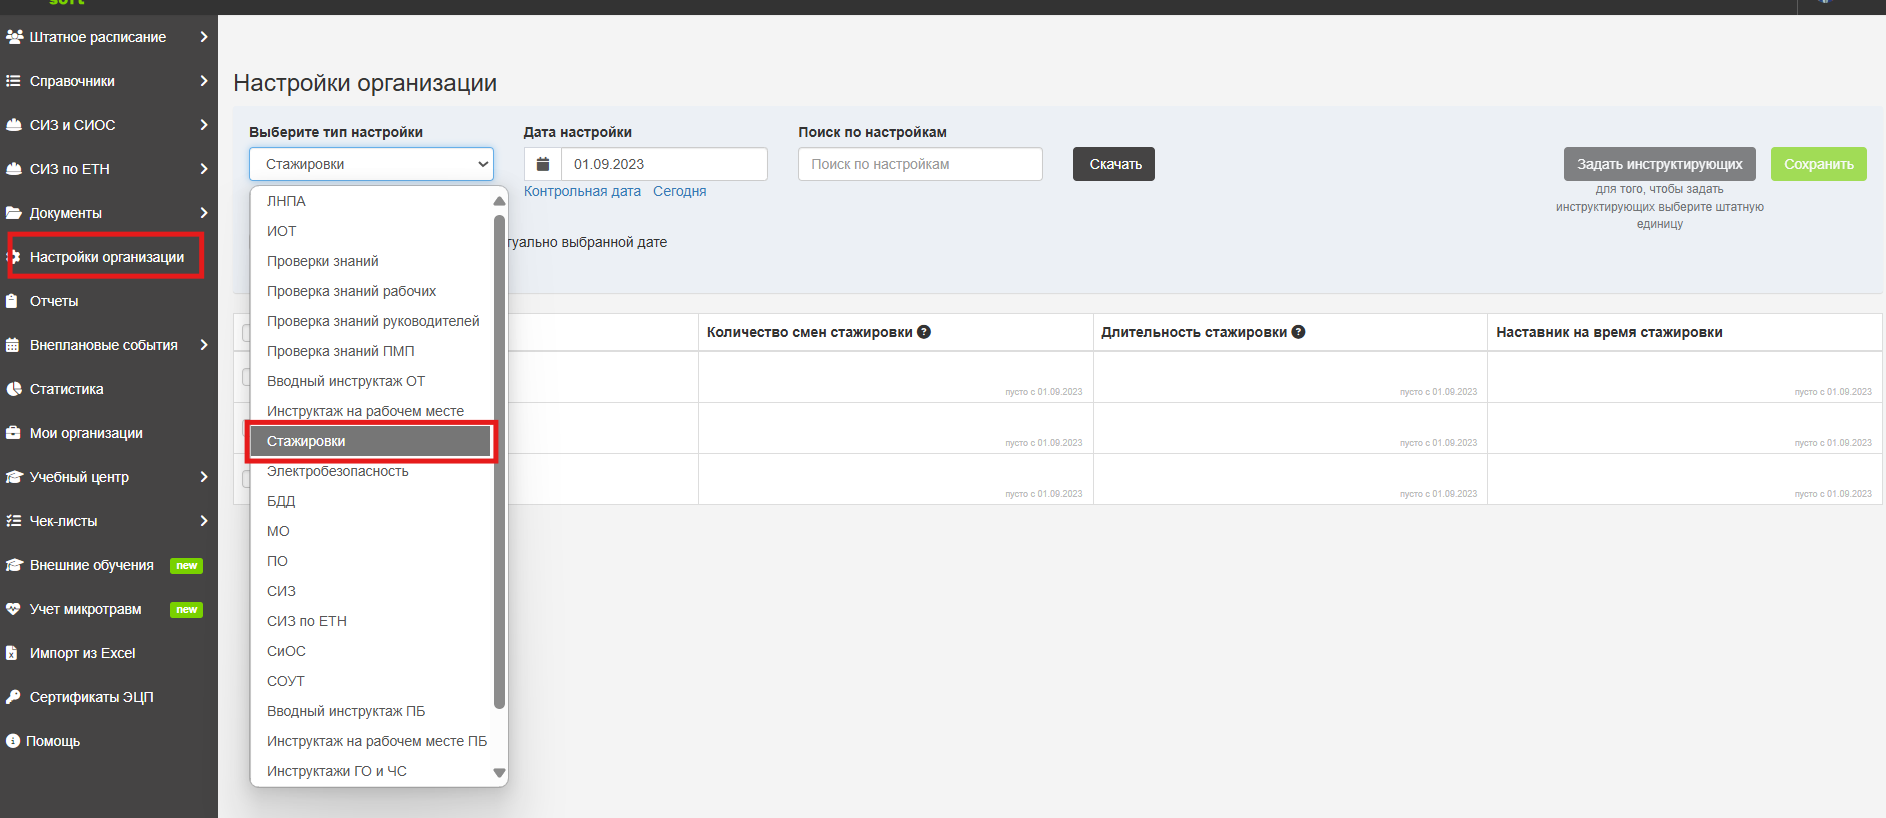The image size is (1886, 818).
Task: Click the Учебный центр graduation cap icon
Action: point(14,477)
